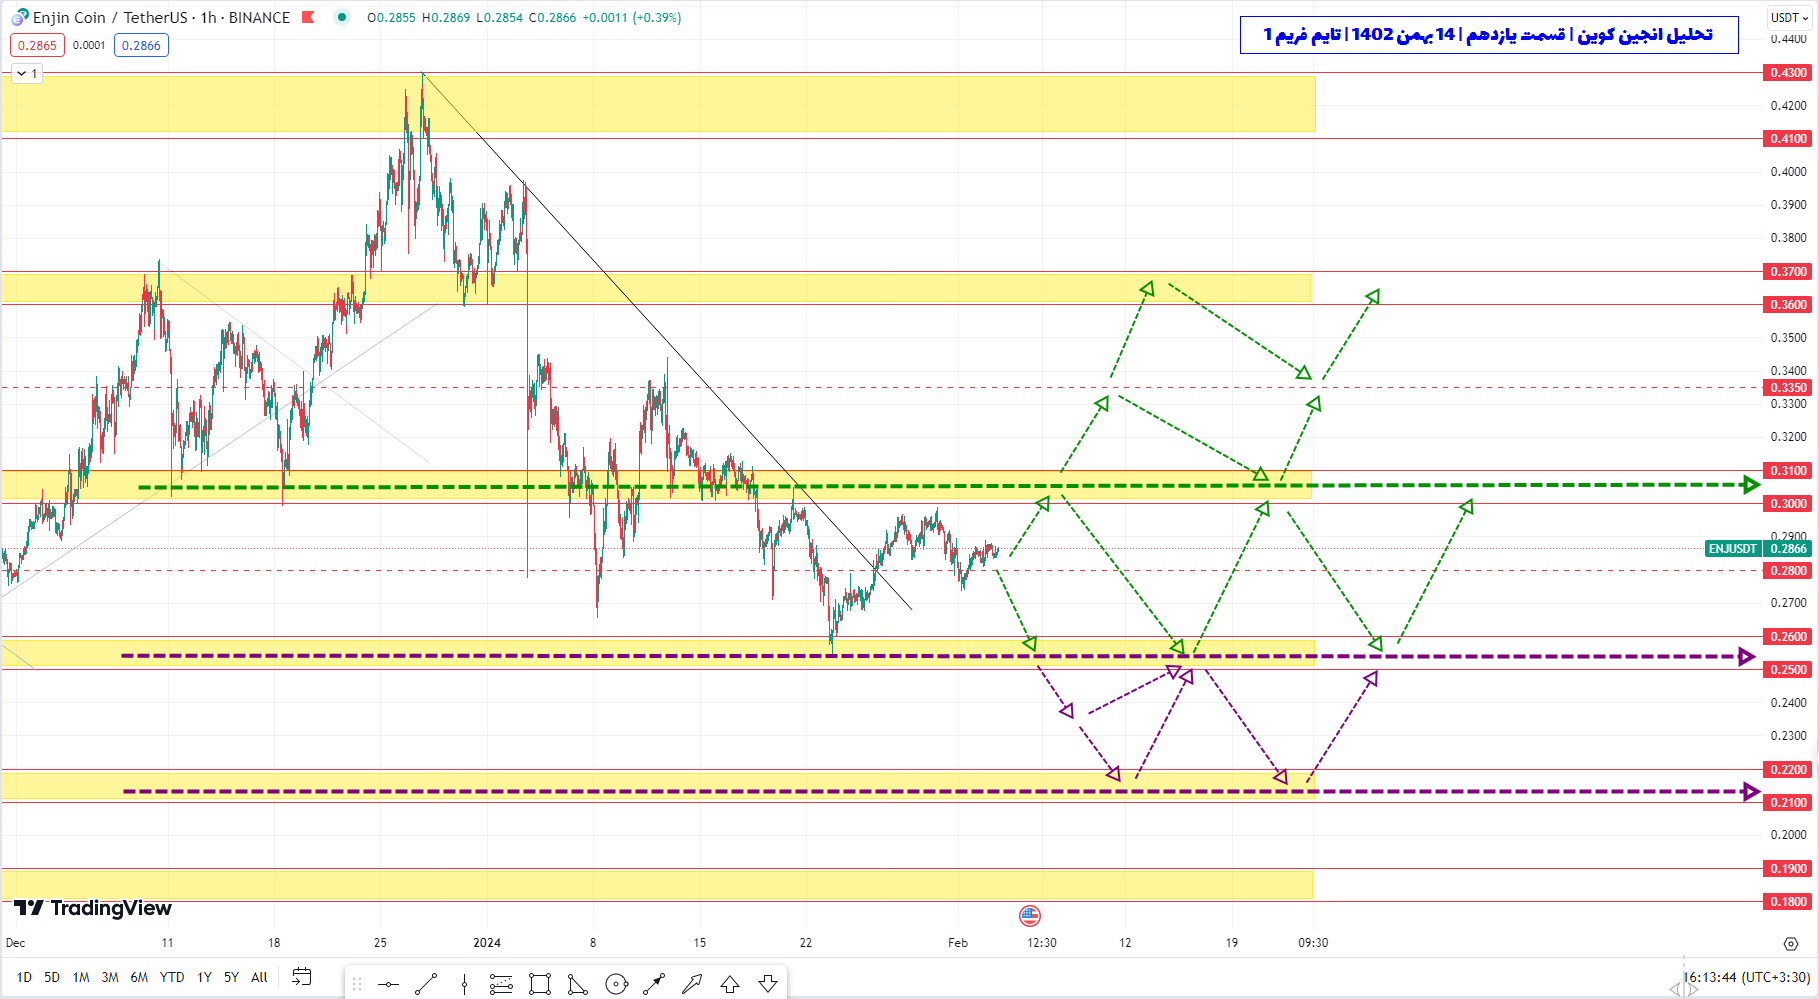Click the 0.0001 spread value
Viewport: 1819px width, 999px height.
coord(89,45)
